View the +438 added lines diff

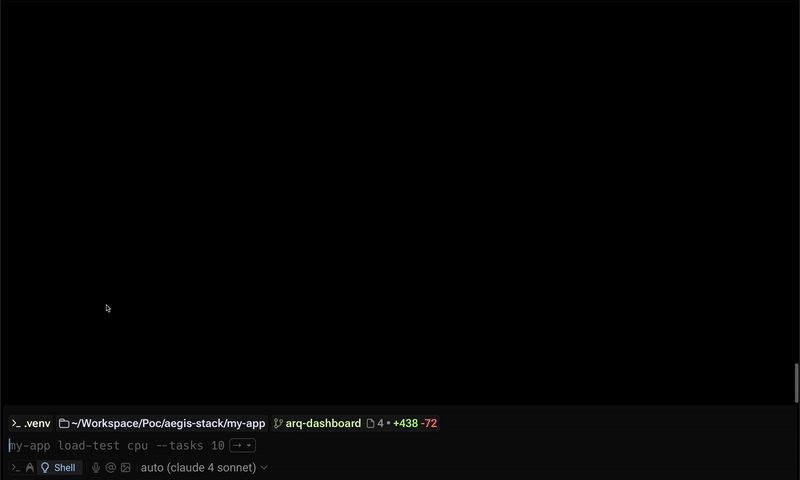405,423
